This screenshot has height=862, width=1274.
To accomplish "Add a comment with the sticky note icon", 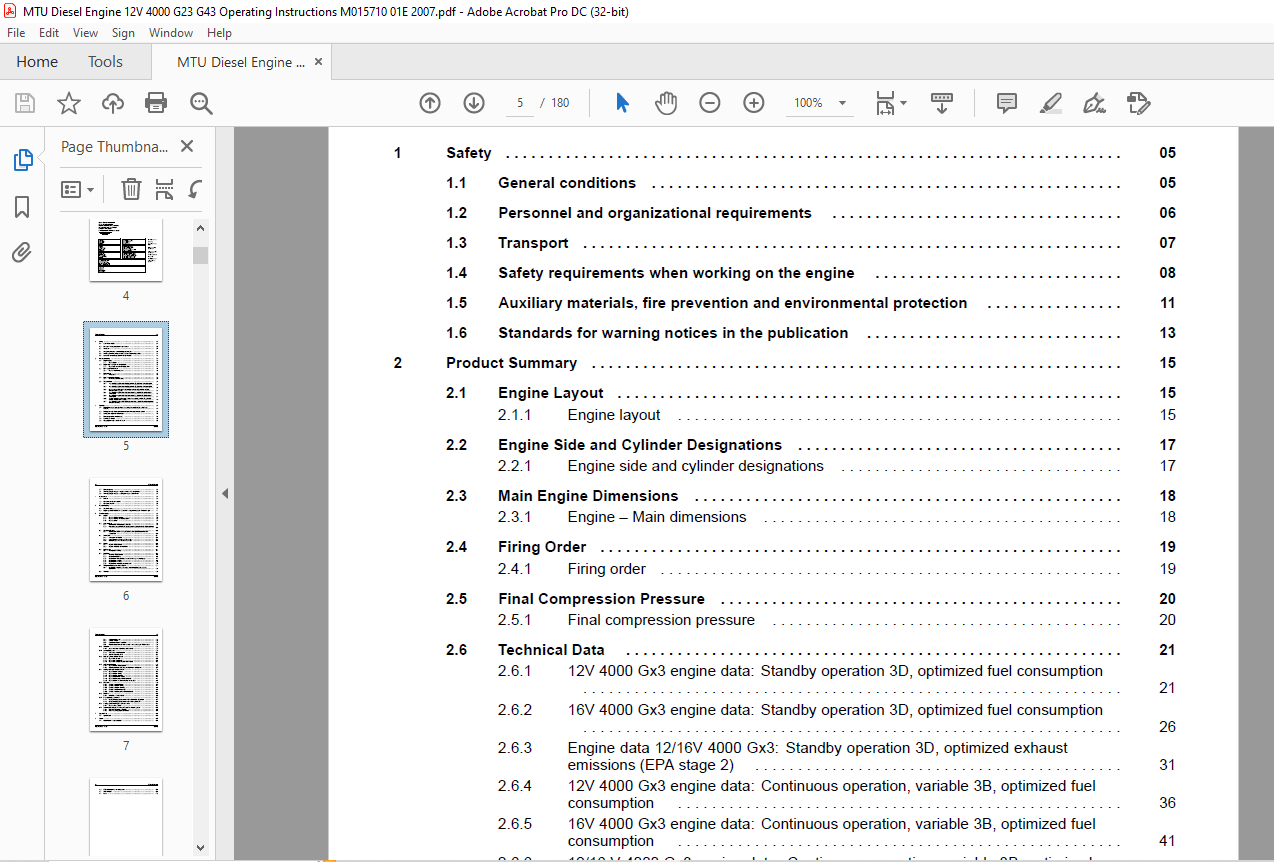I will (x=1007, y=103).
